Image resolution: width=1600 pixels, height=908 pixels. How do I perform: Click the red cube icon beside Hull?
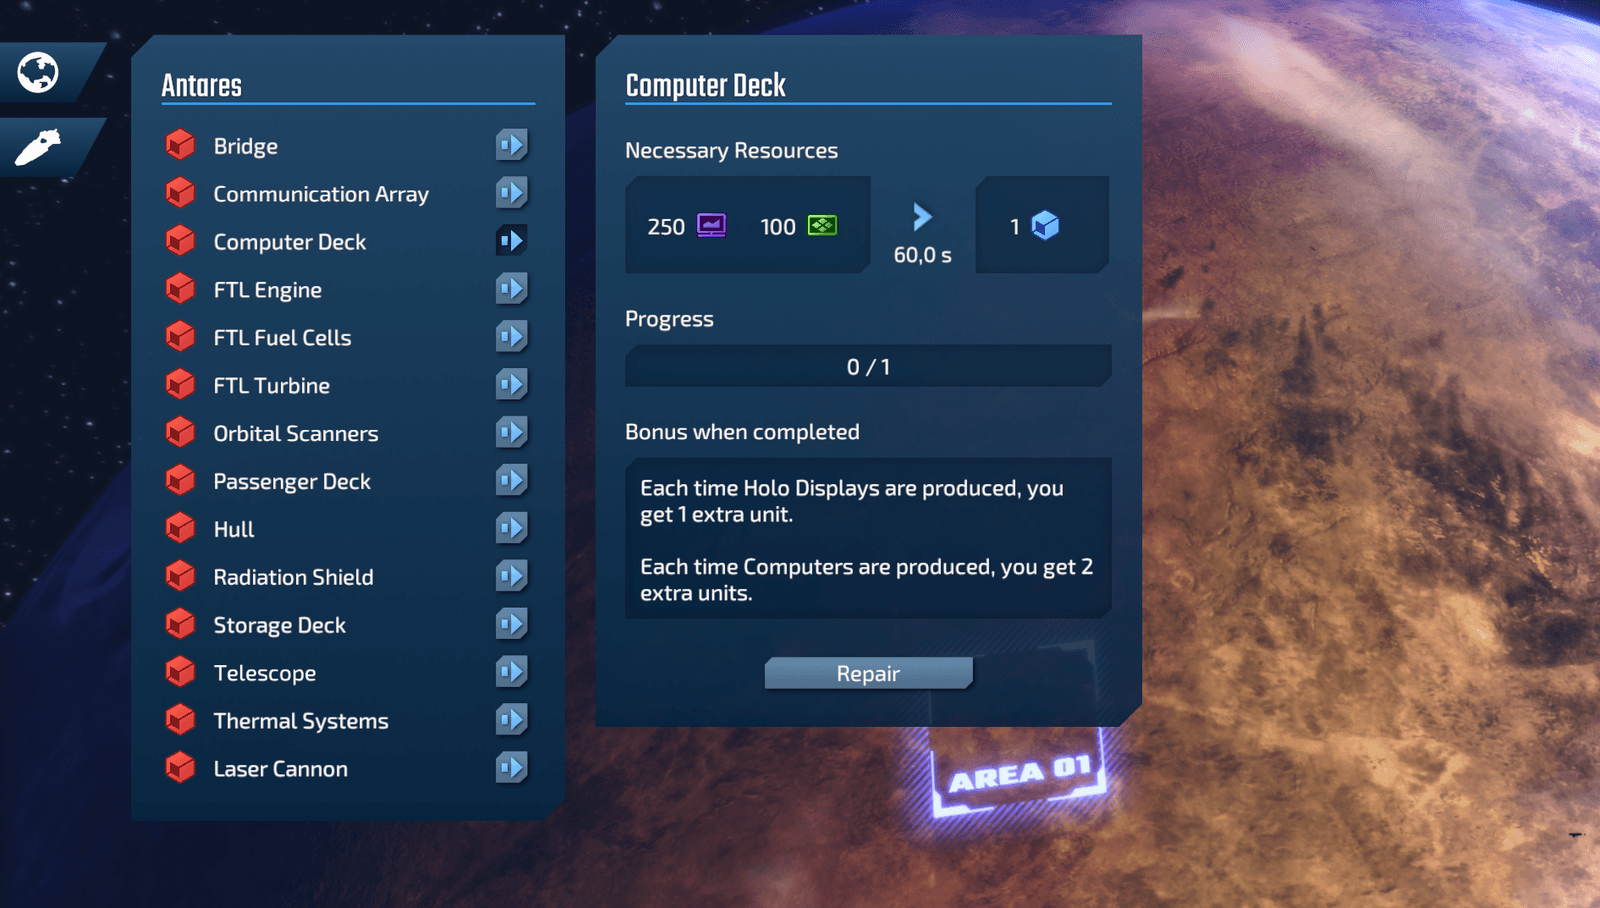180,528
